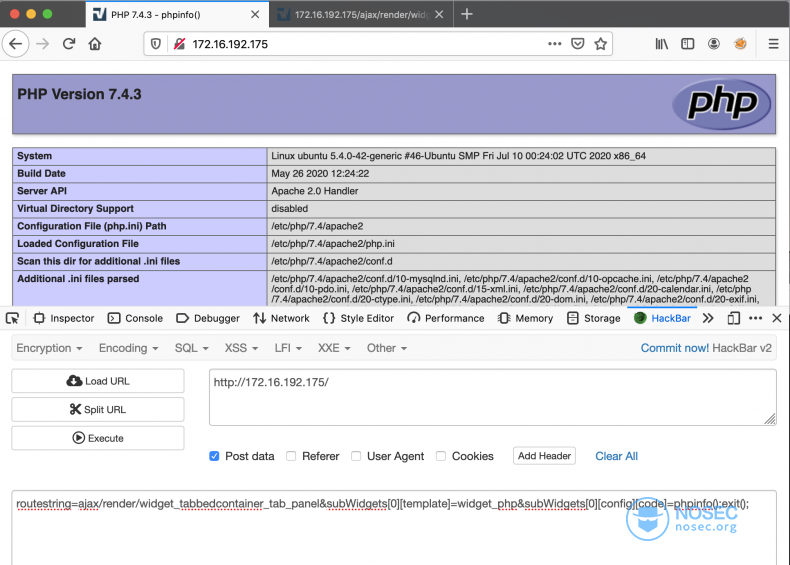
Task: Click the Add Header button
Action: point(544,456)
